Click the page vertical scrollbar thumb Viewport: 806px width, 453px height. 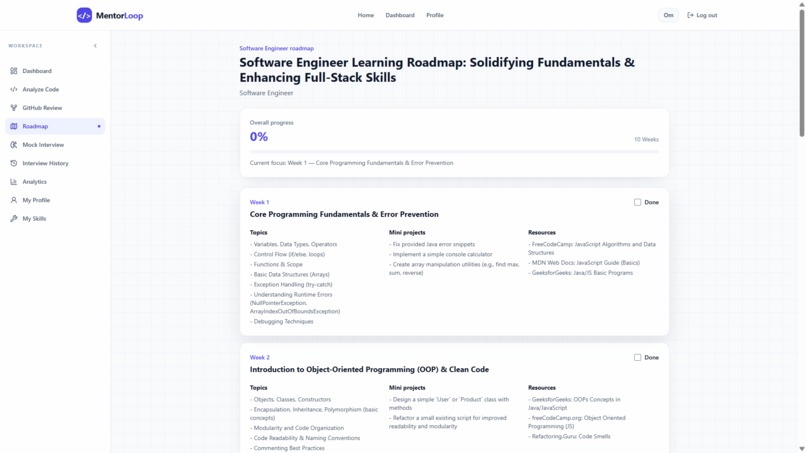(801, 73)
